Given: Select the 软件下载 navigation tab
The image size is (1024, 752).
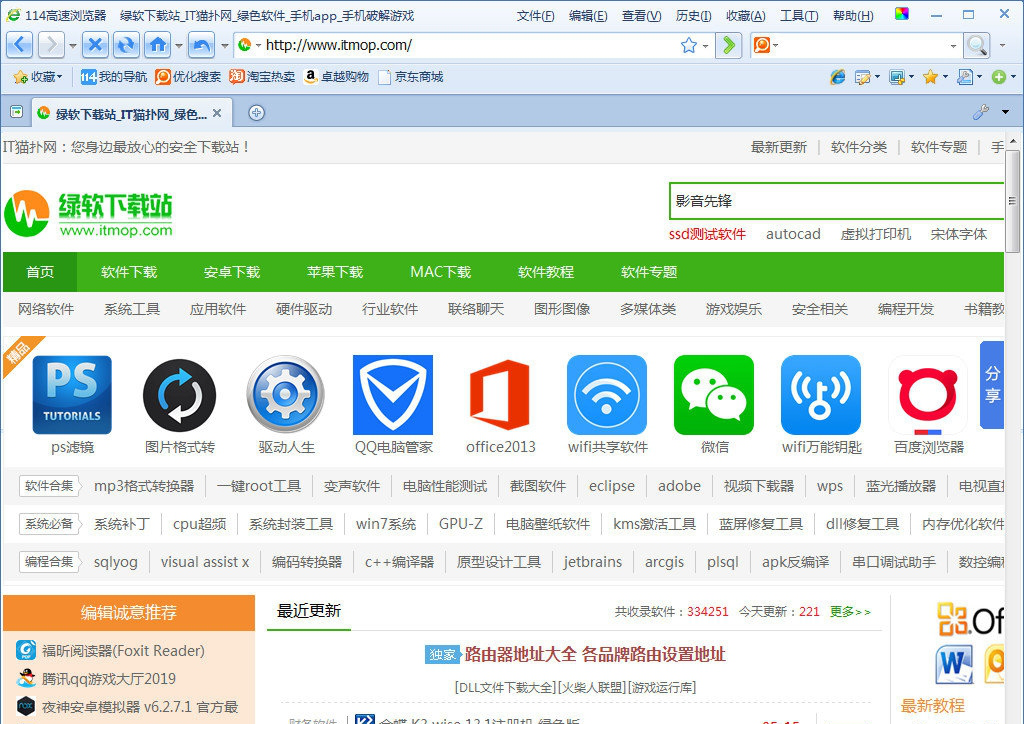Looking at the screenshot, I should pyautogui.click(x=129, y=272).
